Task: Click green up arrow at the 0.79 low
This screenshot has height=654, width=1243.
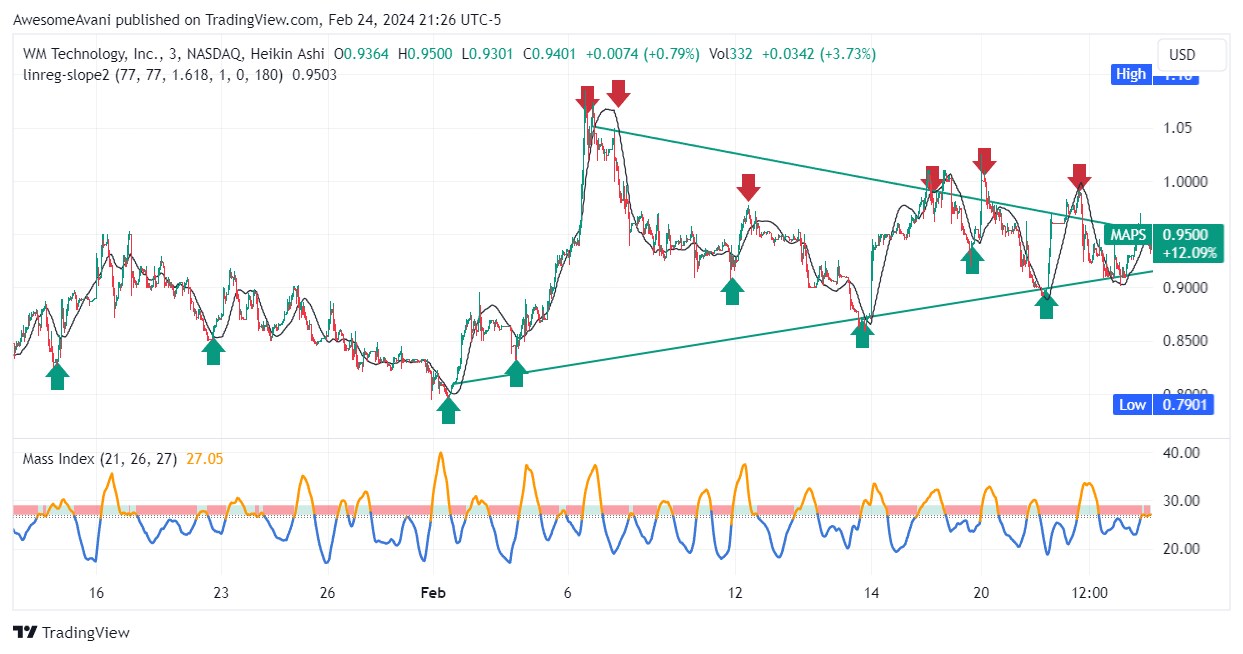Action: [448, 410]
